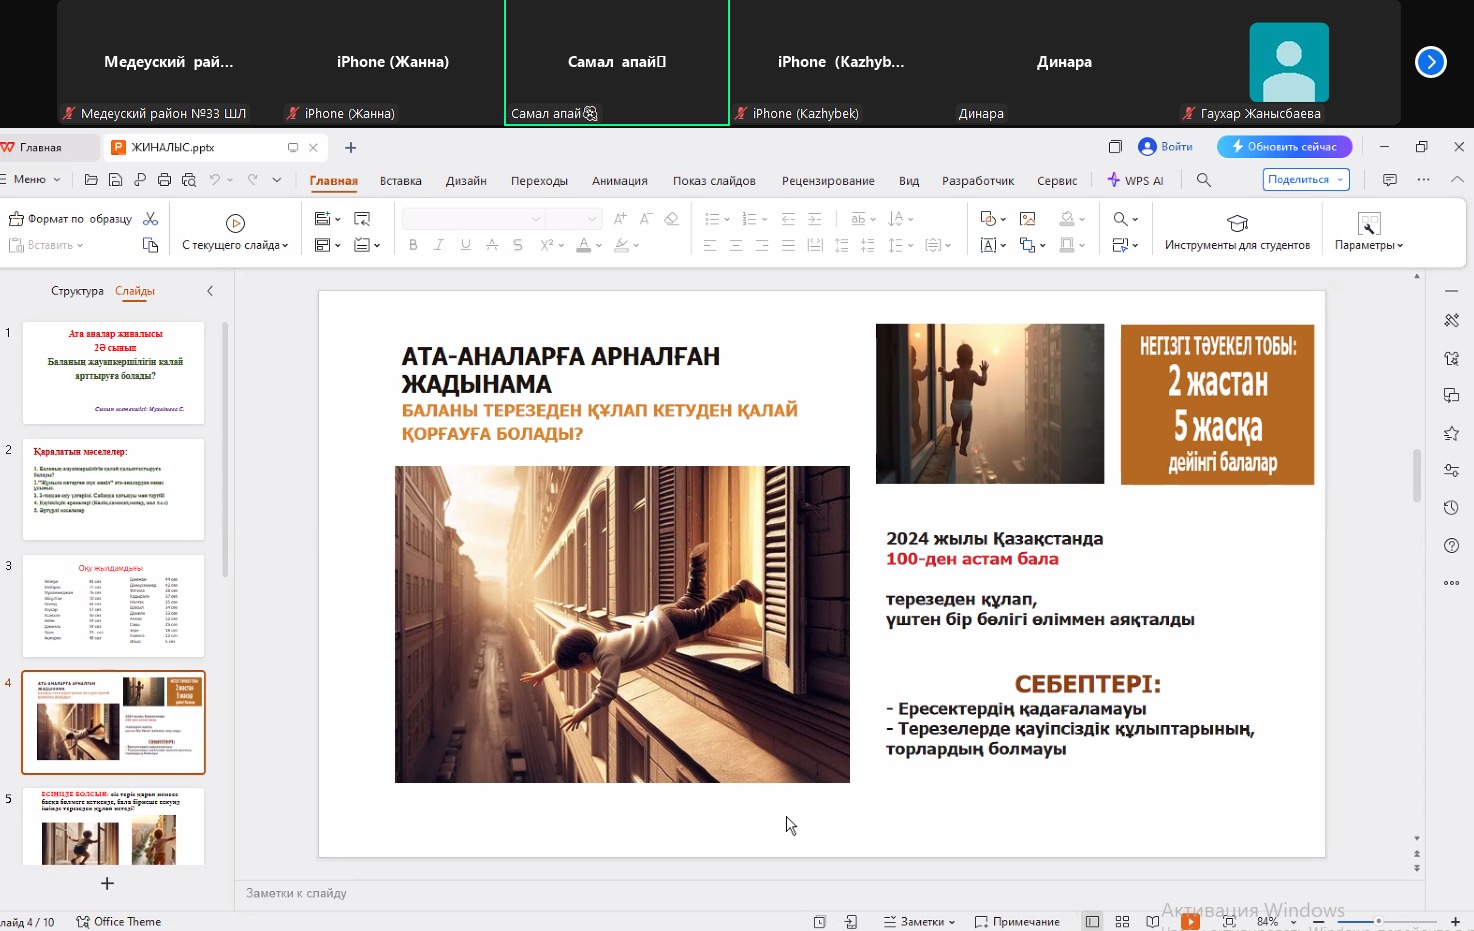This screenshot has width=1474, height=931.
Task: Start slideshow from current slide play icon
Action: coord(235,223)
